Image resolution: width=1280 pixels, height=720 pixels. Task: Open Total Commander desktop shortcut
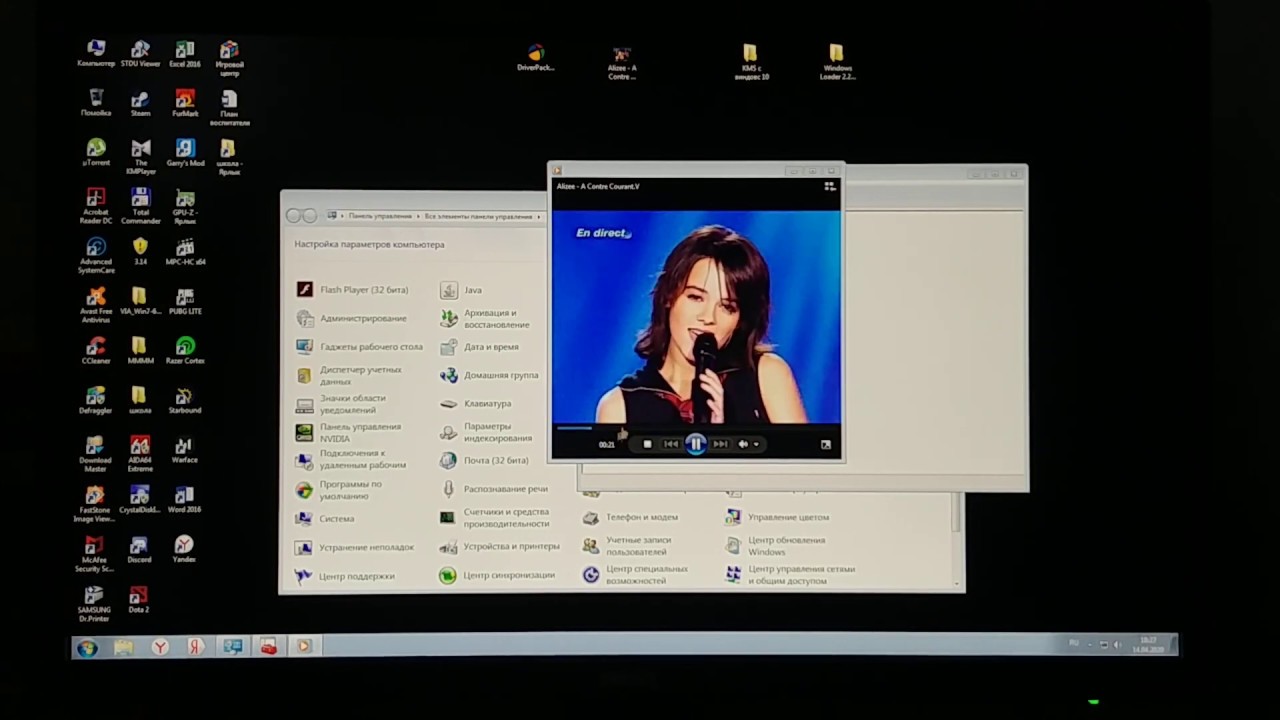coord(140,205)
